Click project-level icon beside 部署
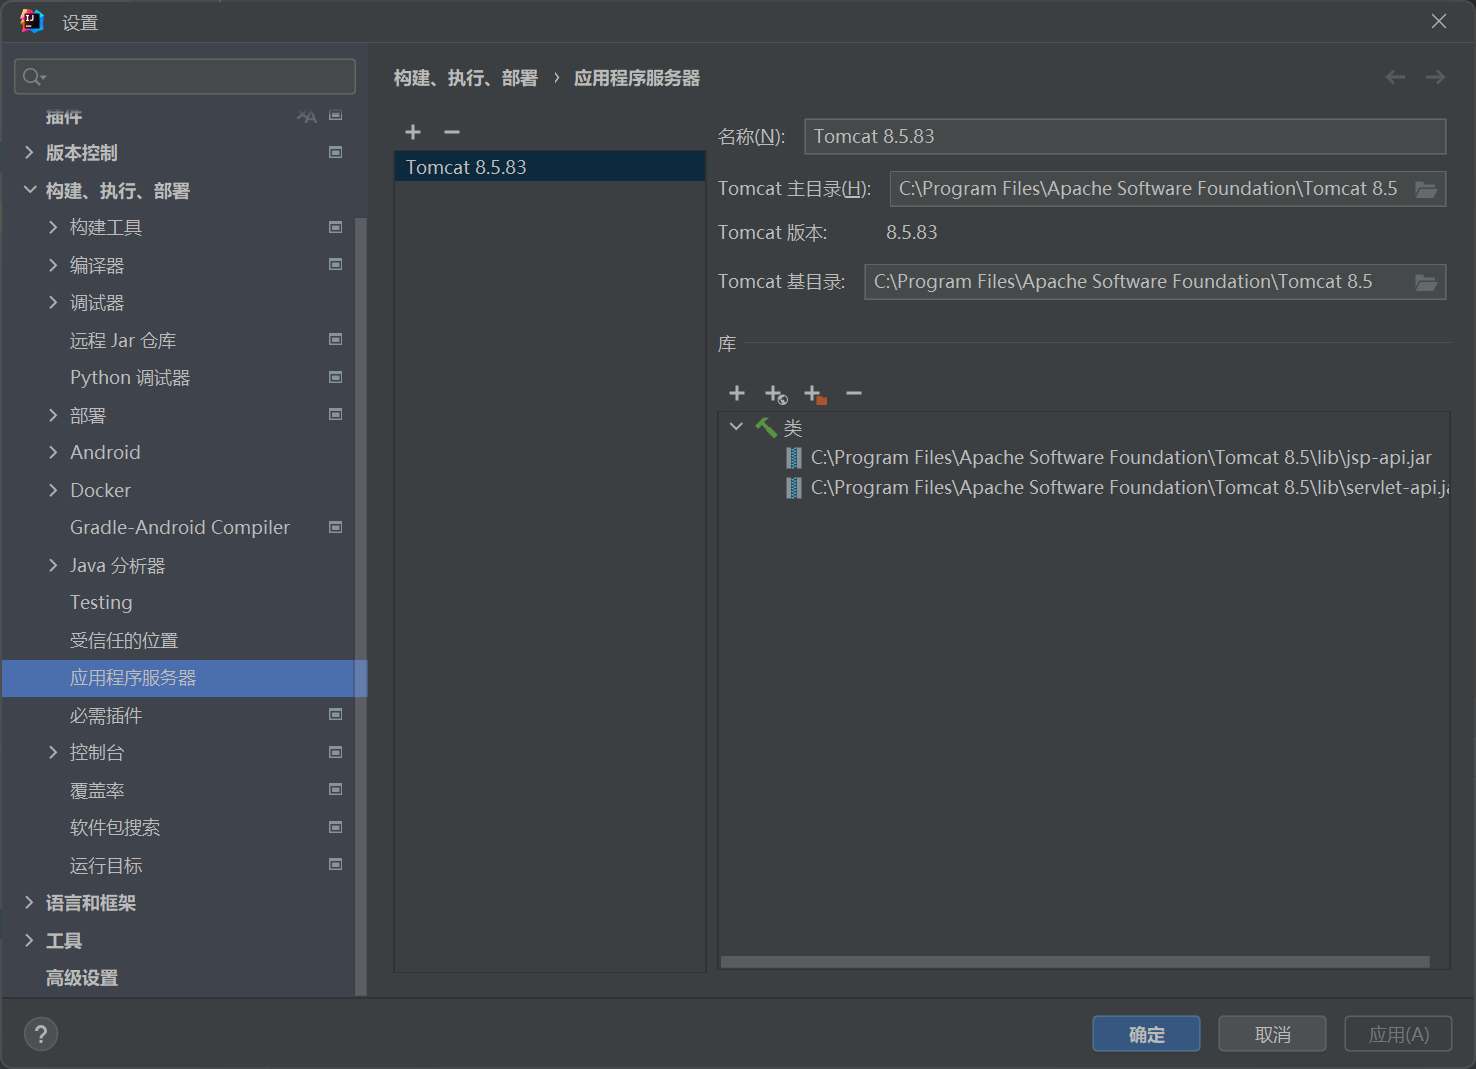This screenshot has width=1476, height=1069. 336,414
